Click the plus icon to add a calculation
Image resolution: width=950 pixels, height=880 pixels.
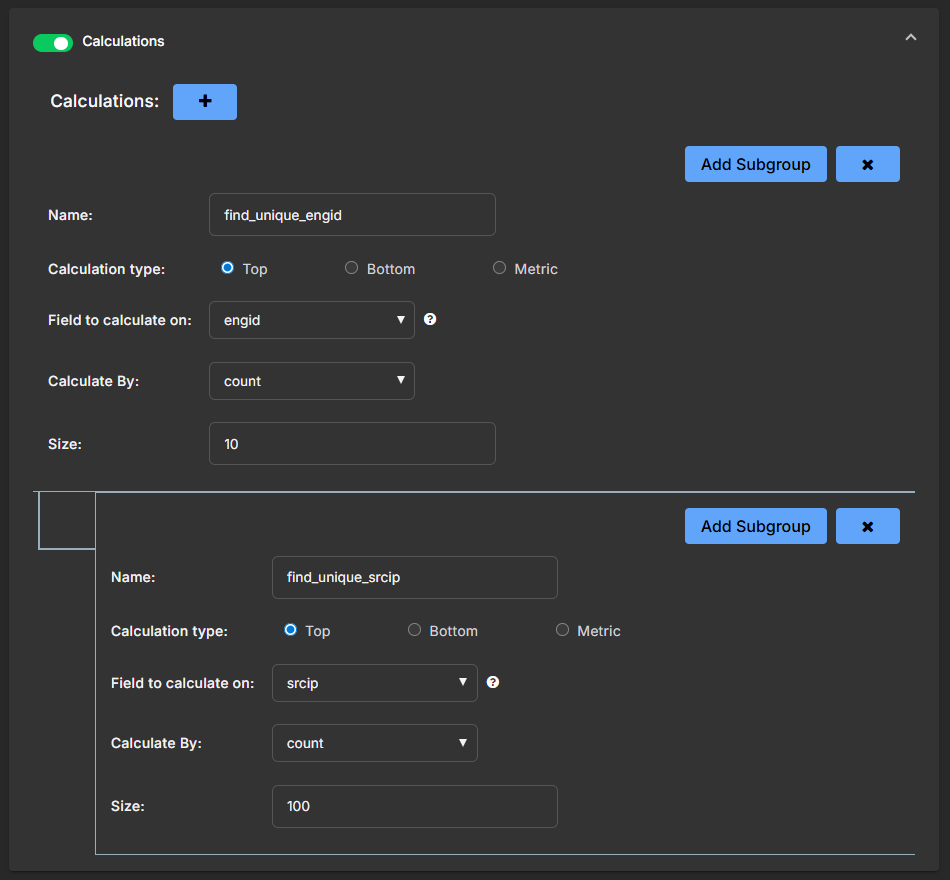205,102
